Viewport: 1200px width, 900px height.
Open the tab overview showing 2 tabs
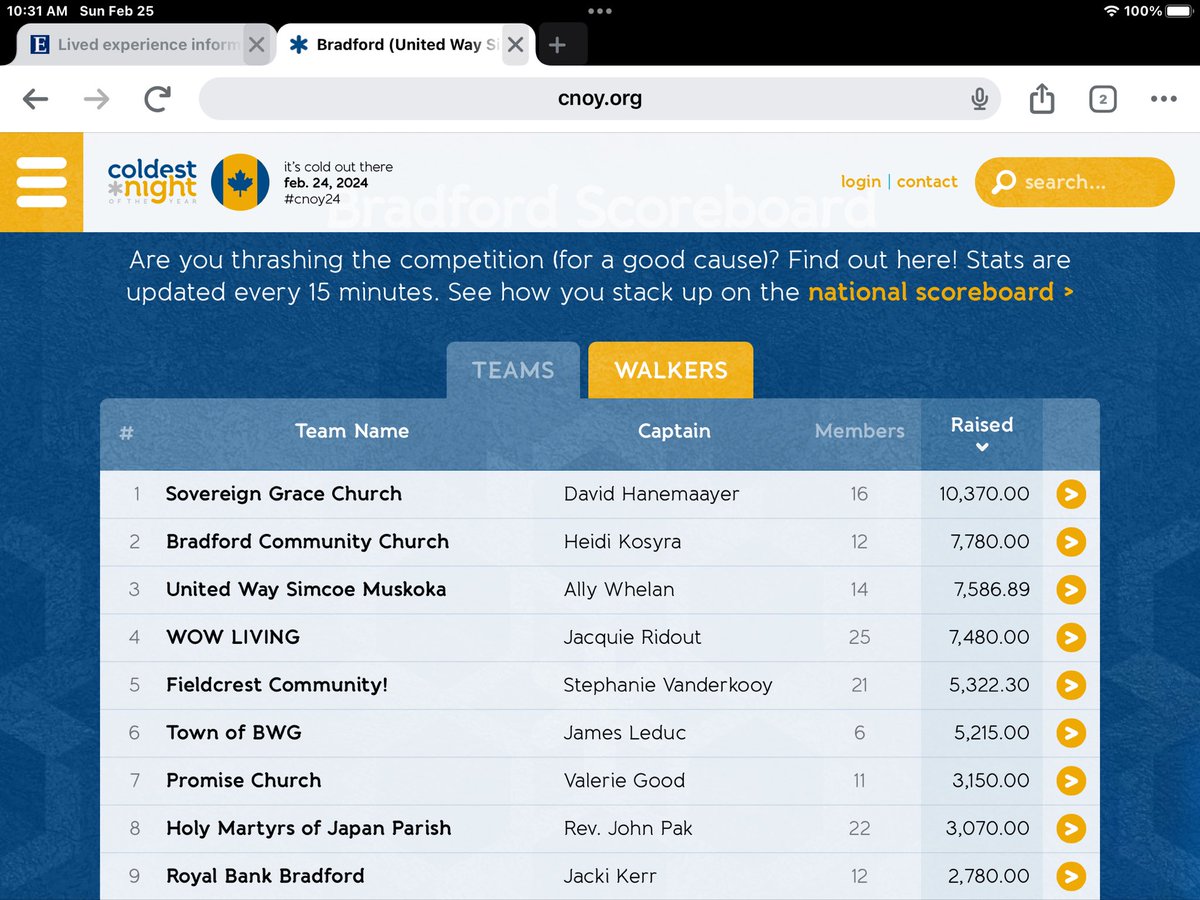coord(1102,99)
